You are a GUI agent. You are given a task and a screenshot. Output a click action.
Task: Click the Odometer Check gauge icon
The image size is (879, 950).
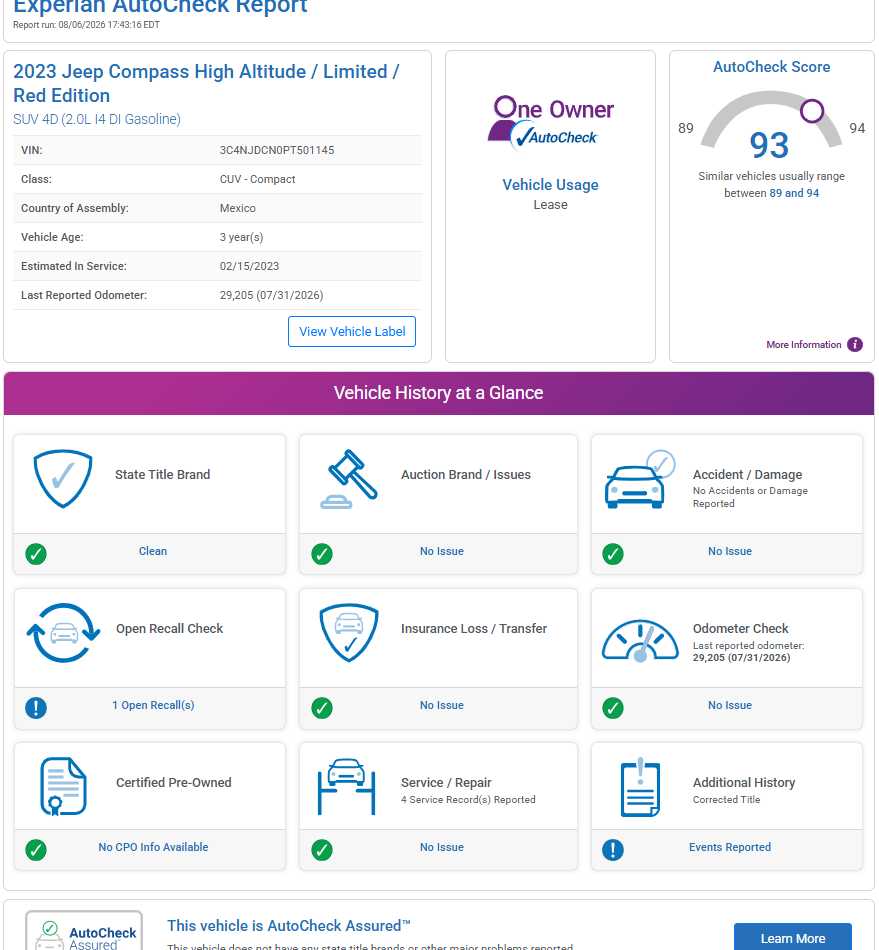[640, 639]
